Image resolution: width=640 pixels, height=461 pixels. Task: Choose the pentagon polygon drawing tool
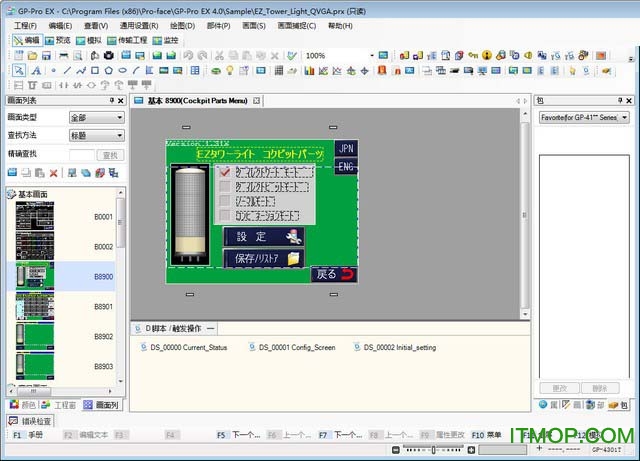tap(109, 71)
